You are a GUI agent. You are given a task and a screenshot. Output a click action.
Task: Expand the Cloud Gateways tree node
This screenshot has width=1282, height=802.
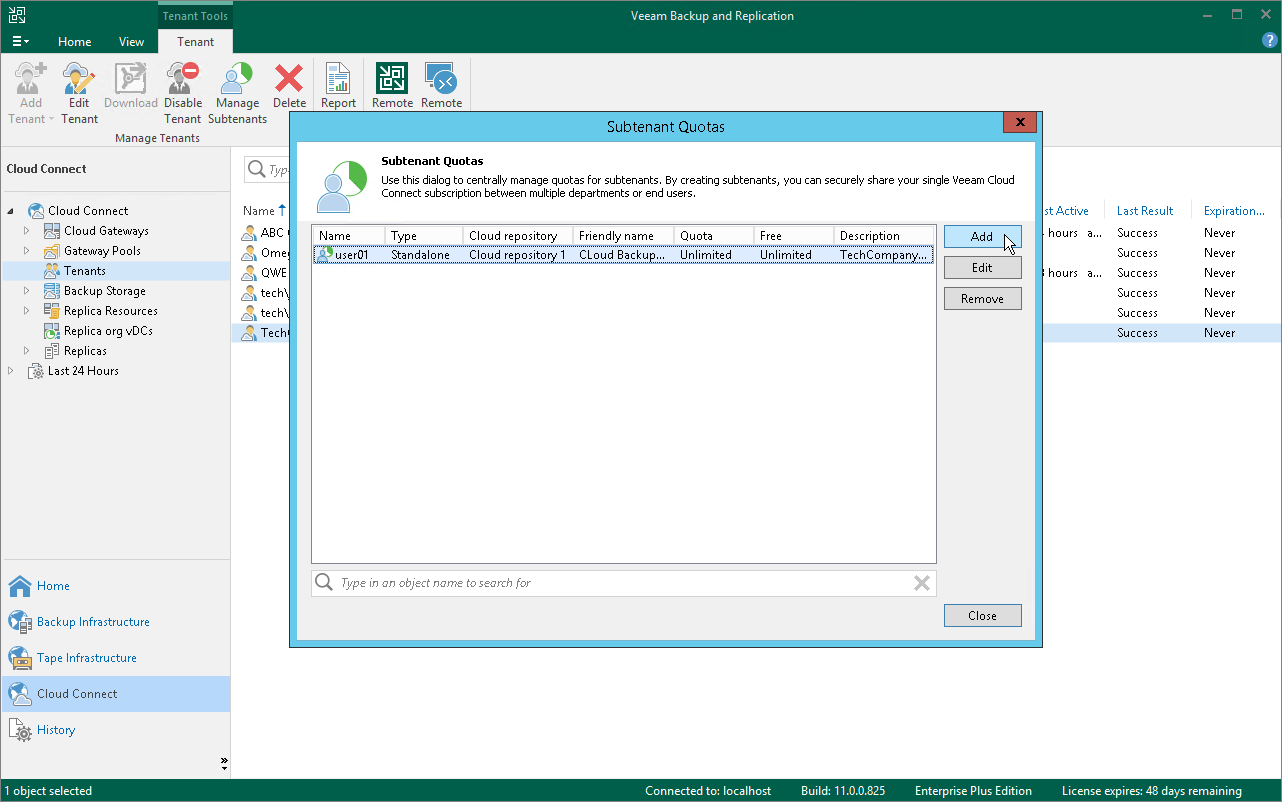[28, 231]
